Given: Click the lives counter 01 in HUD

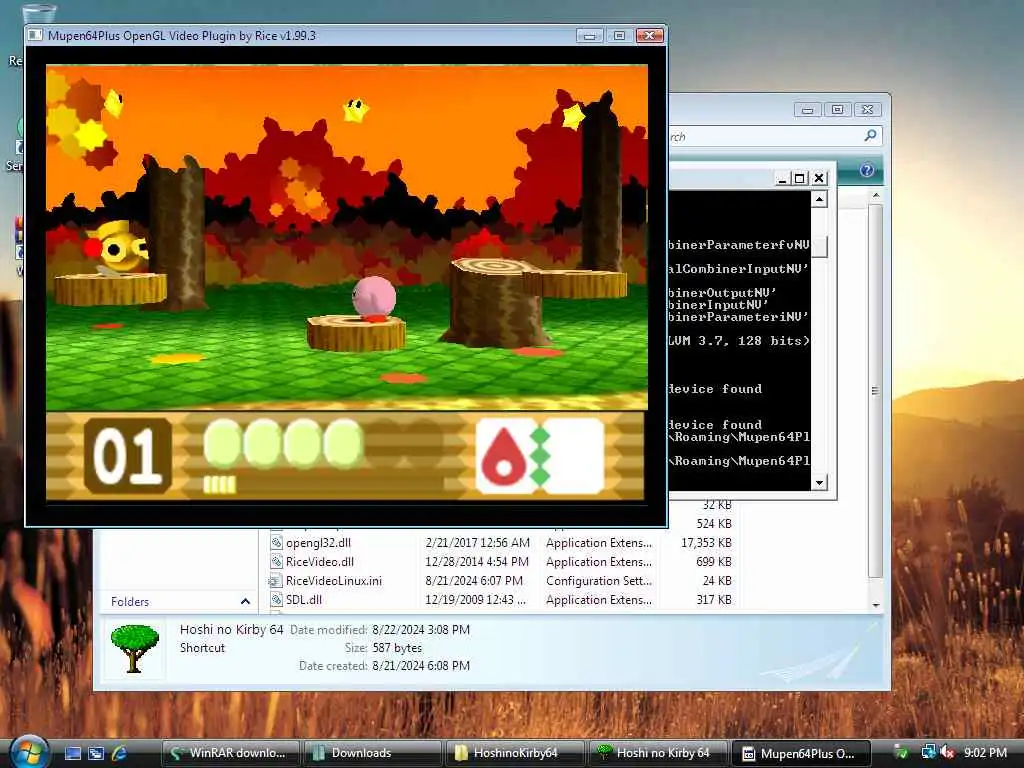Looking at the screenshot, I should [x=128, y=455].
